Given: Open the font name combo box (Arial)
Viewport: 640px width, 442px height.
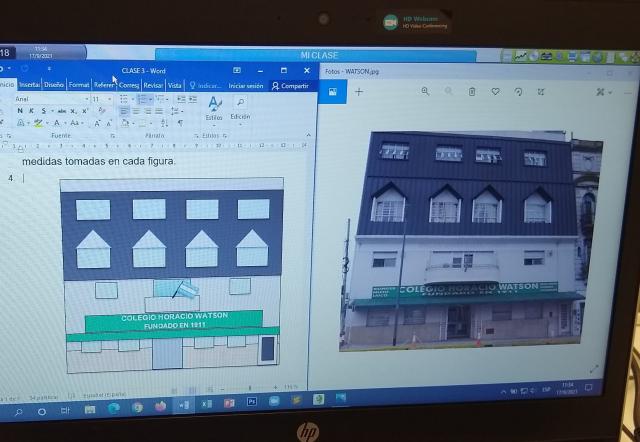Looking at the screenshot, I should tap(51, 99).
